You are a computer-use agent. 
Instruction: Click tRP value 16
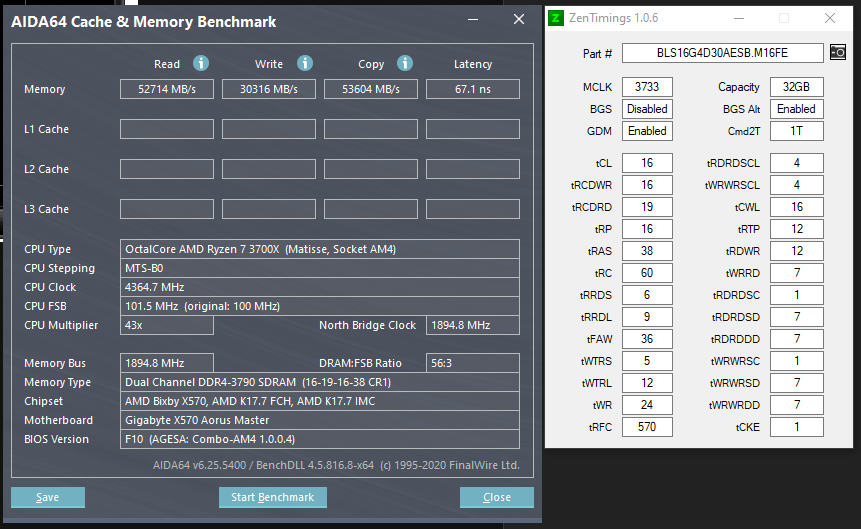click(647, 229)
